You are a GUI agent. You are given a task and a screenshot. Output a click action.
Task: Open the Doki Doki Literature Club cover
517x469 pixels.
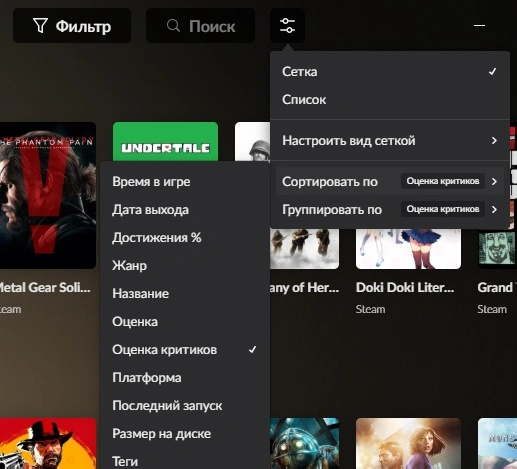pos(408,249)
